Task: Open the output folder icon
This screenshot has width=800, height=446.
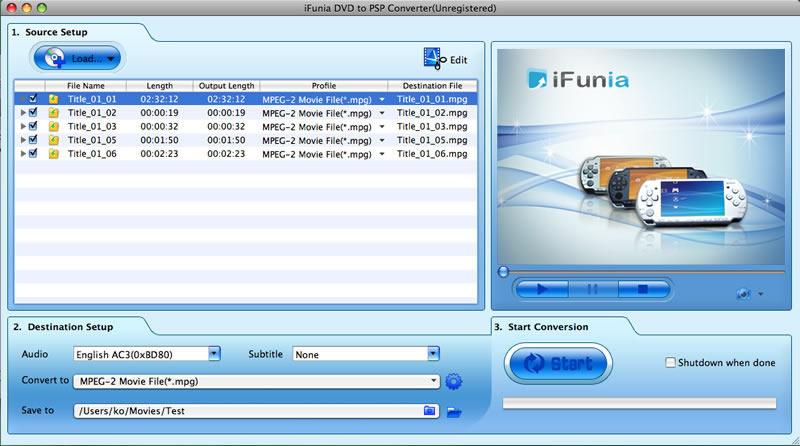Action: click(454, 412)
